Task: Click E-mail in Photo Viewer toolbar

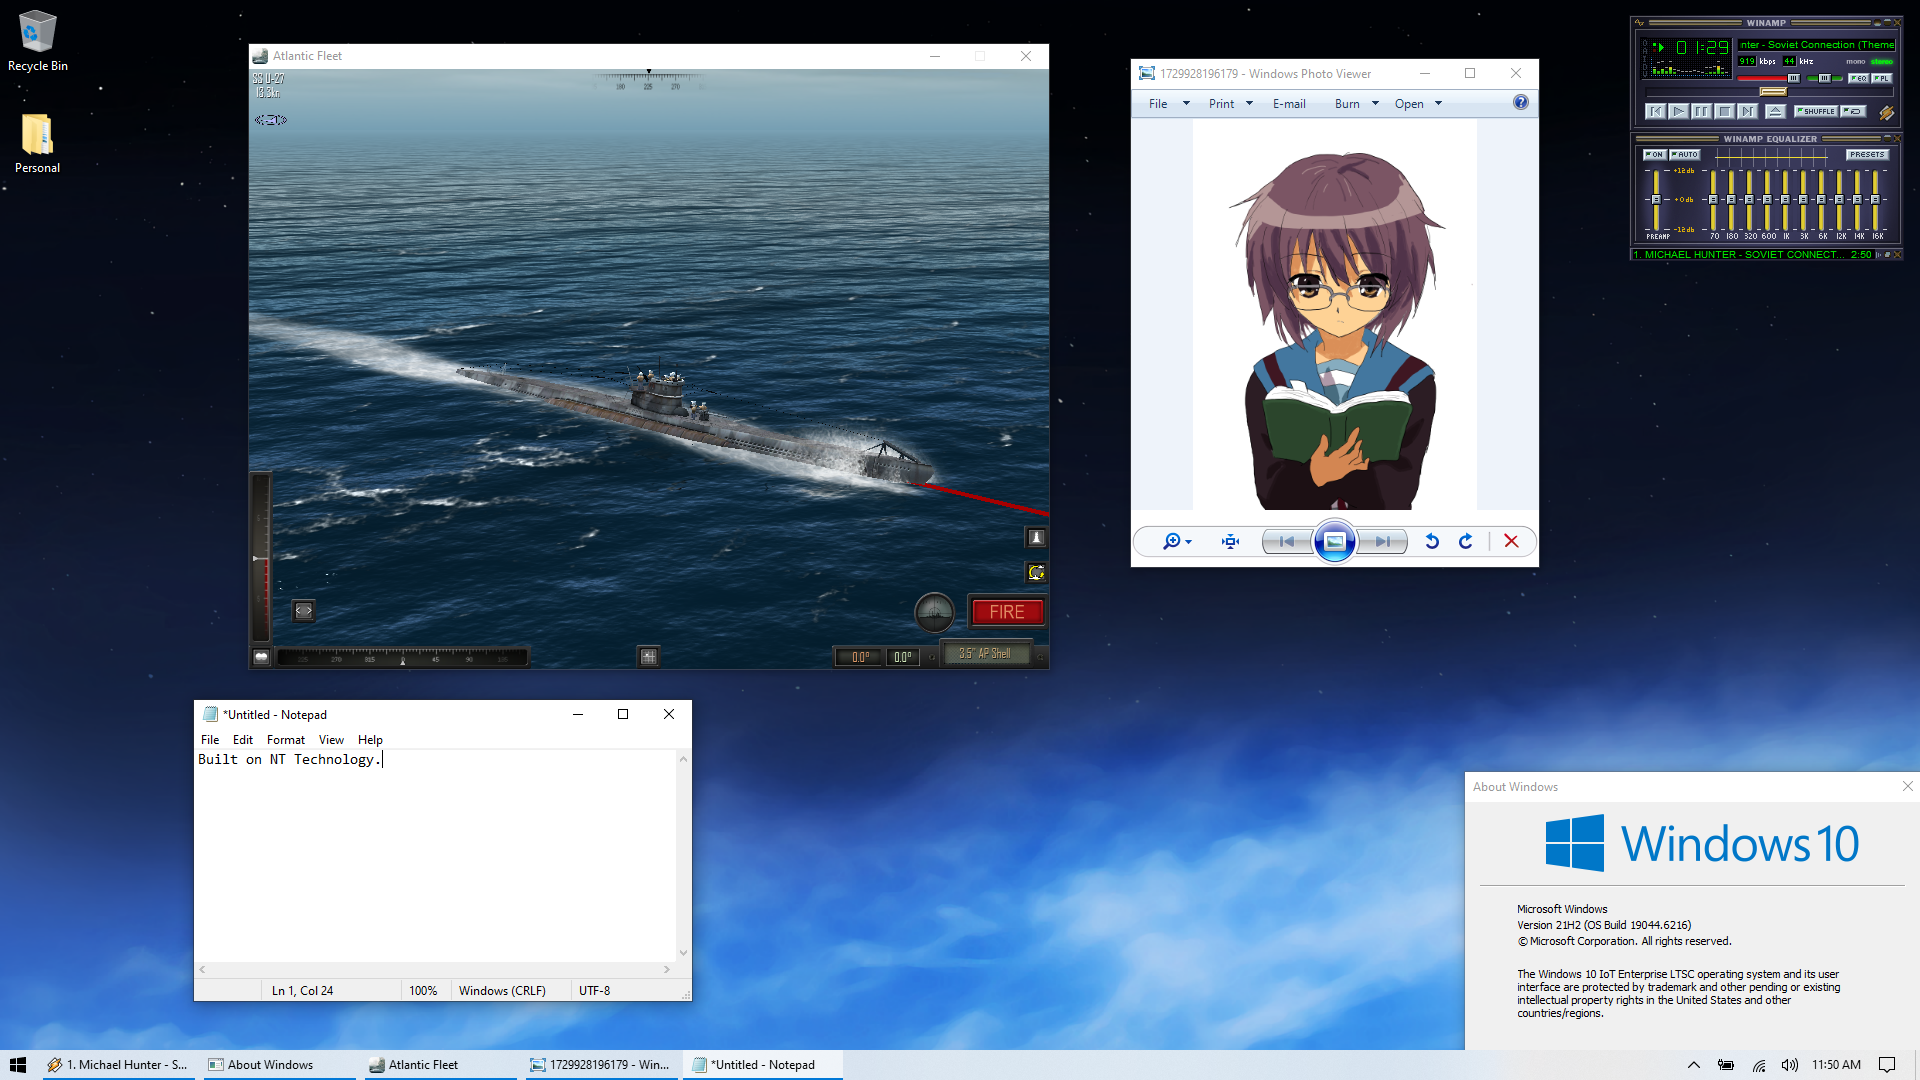Action: click(x=1289, y=104)
